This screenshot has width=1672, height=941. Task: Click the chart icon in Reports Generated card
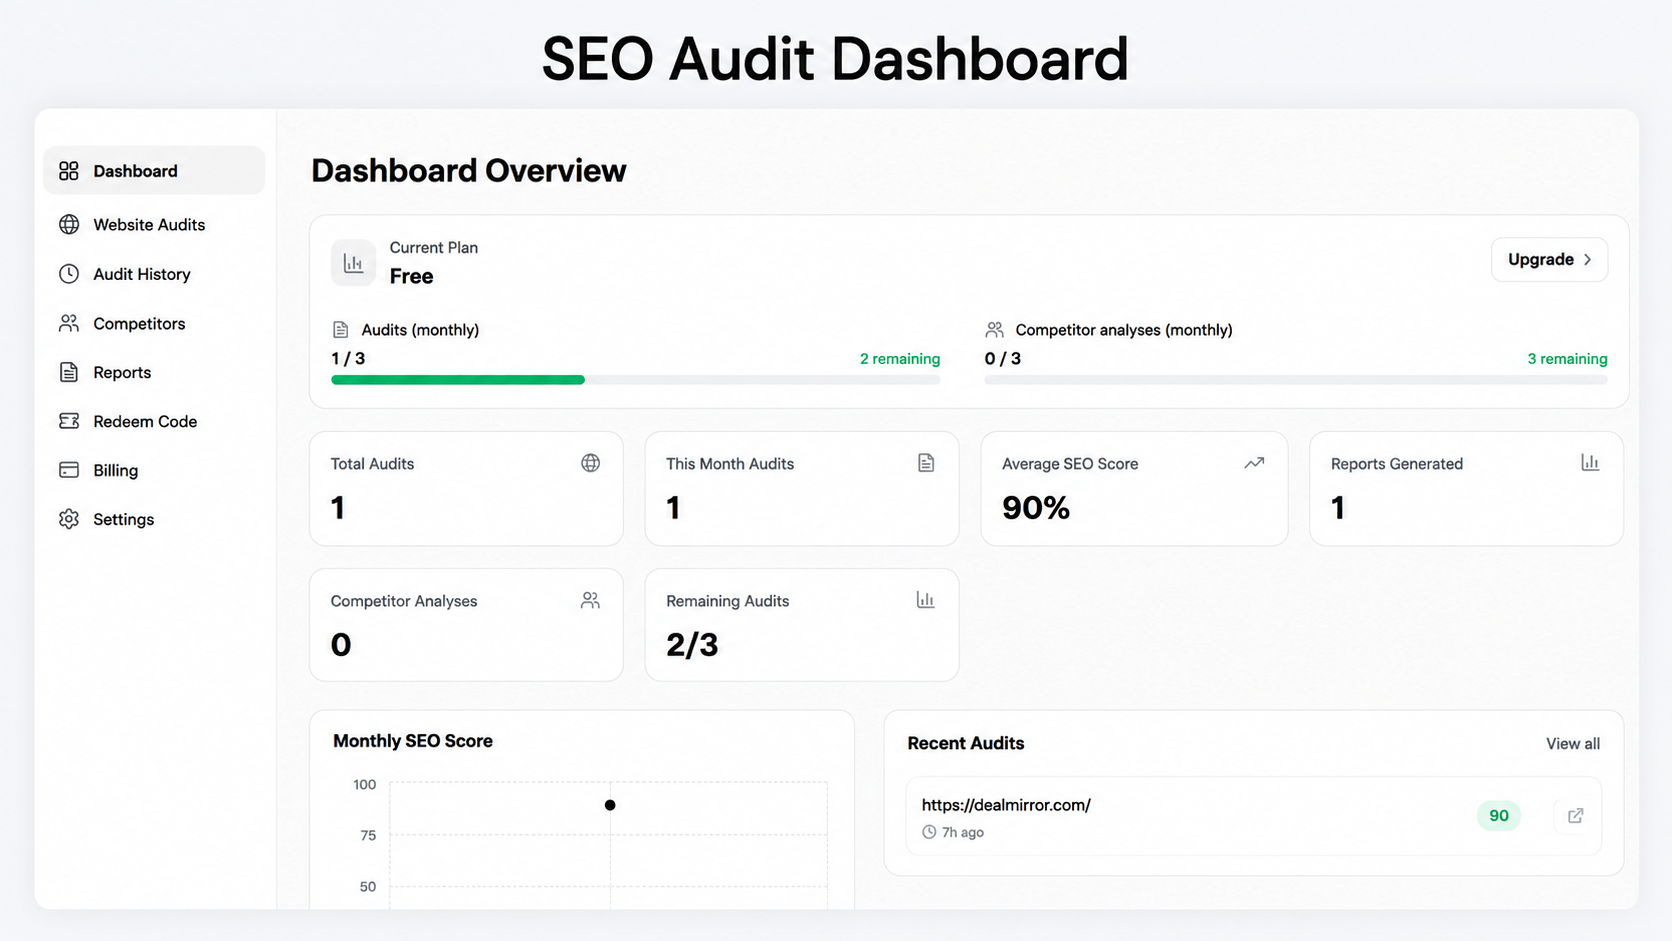click(1590, 462)
